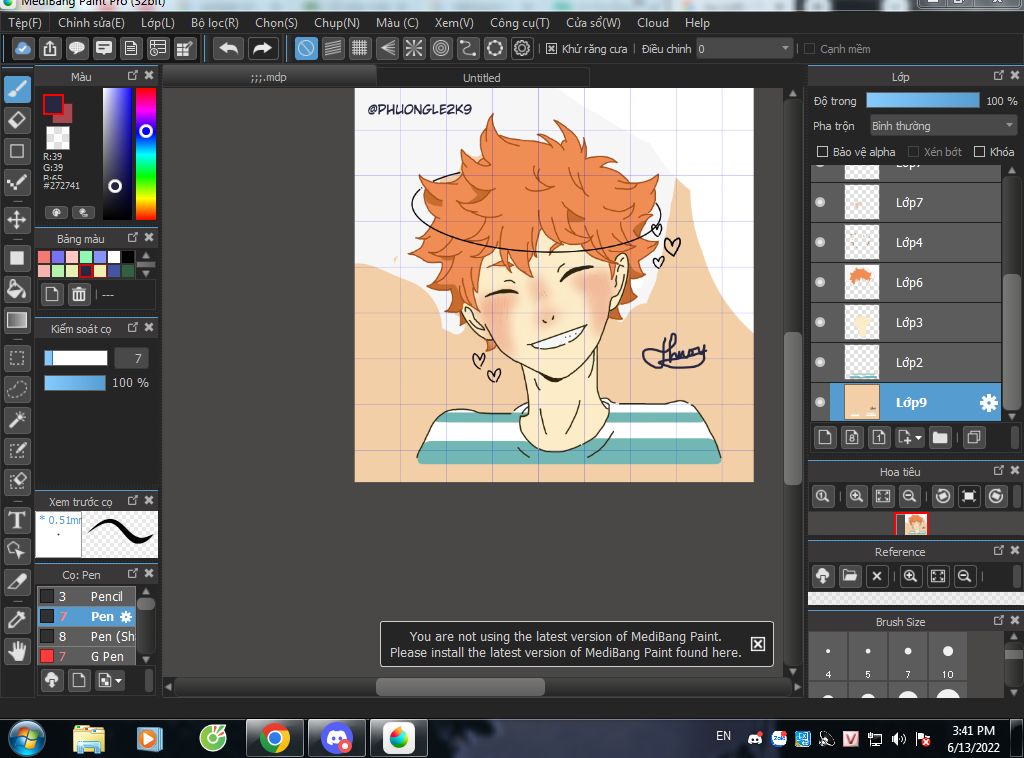Switch to the Untitled tab
Screen dimensions: 1024x758
(x=482, y=77)
